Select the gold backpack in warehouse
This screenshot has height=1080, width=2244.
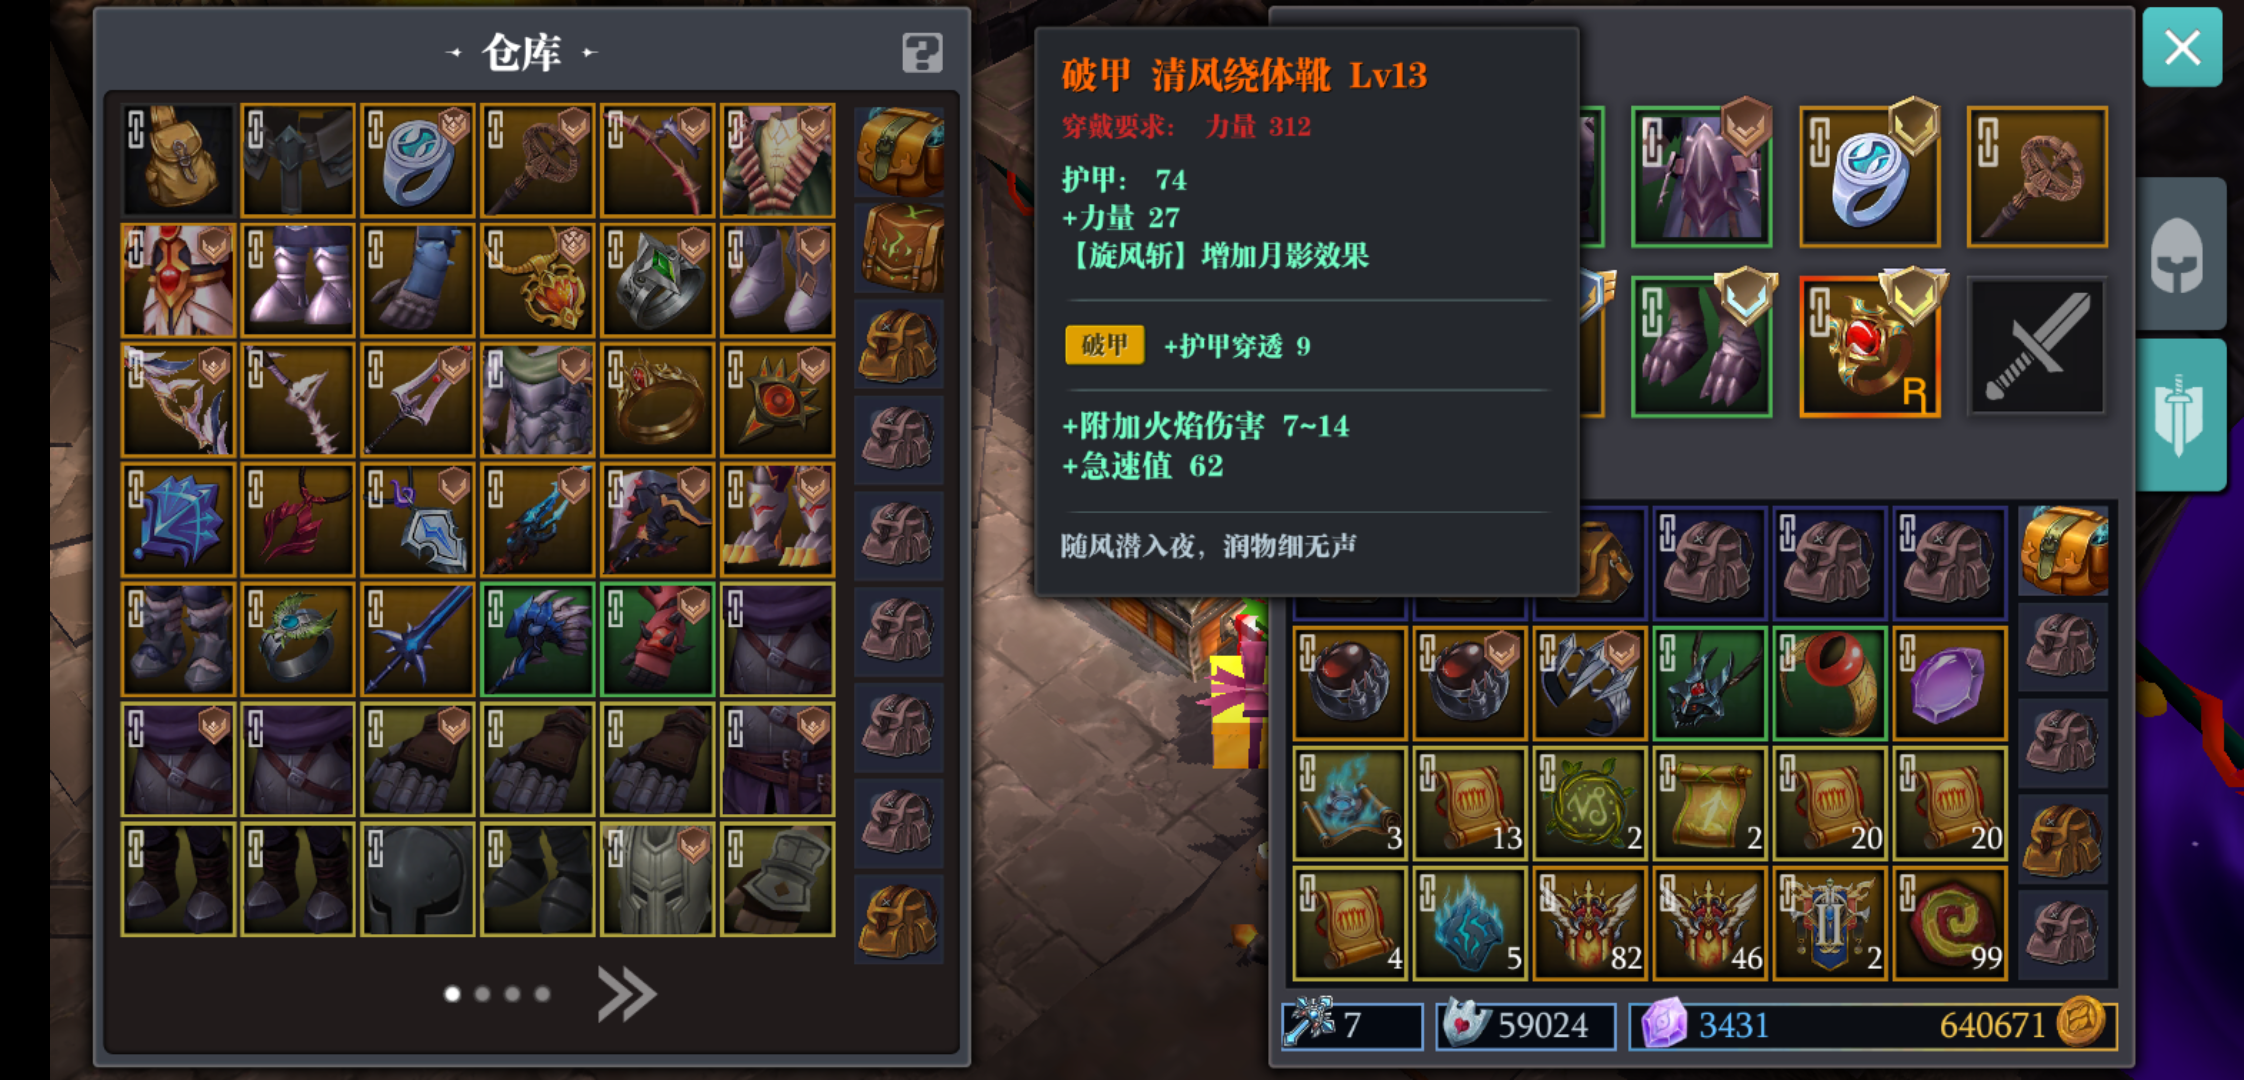[x=178, y=160]
